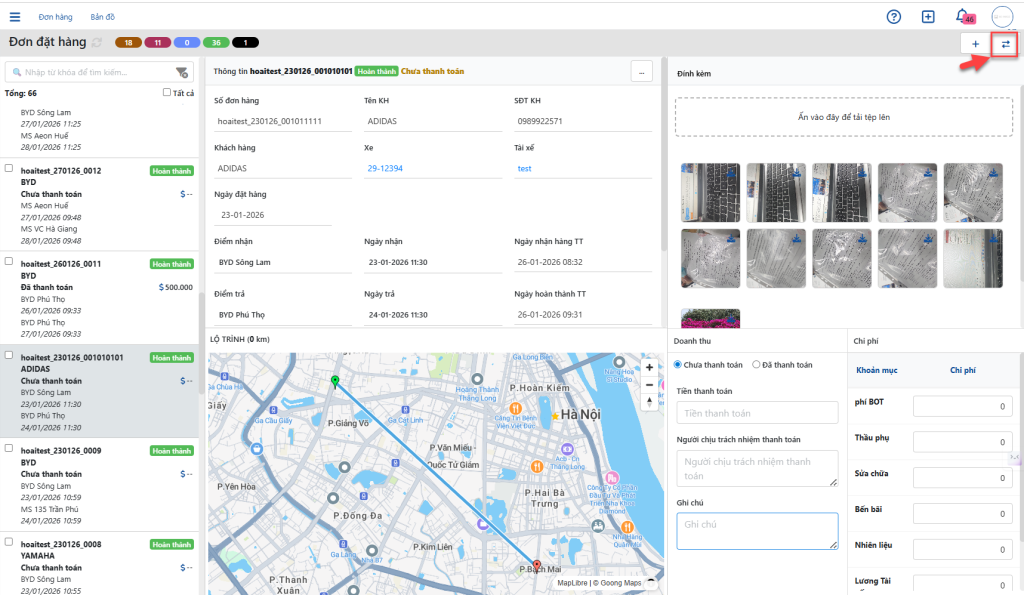Image resolution: width=1024 pixels, height=595 pixels.
Task: Open the ... more options button in order info
Action: pyautogui.click(x=642, y=71)
